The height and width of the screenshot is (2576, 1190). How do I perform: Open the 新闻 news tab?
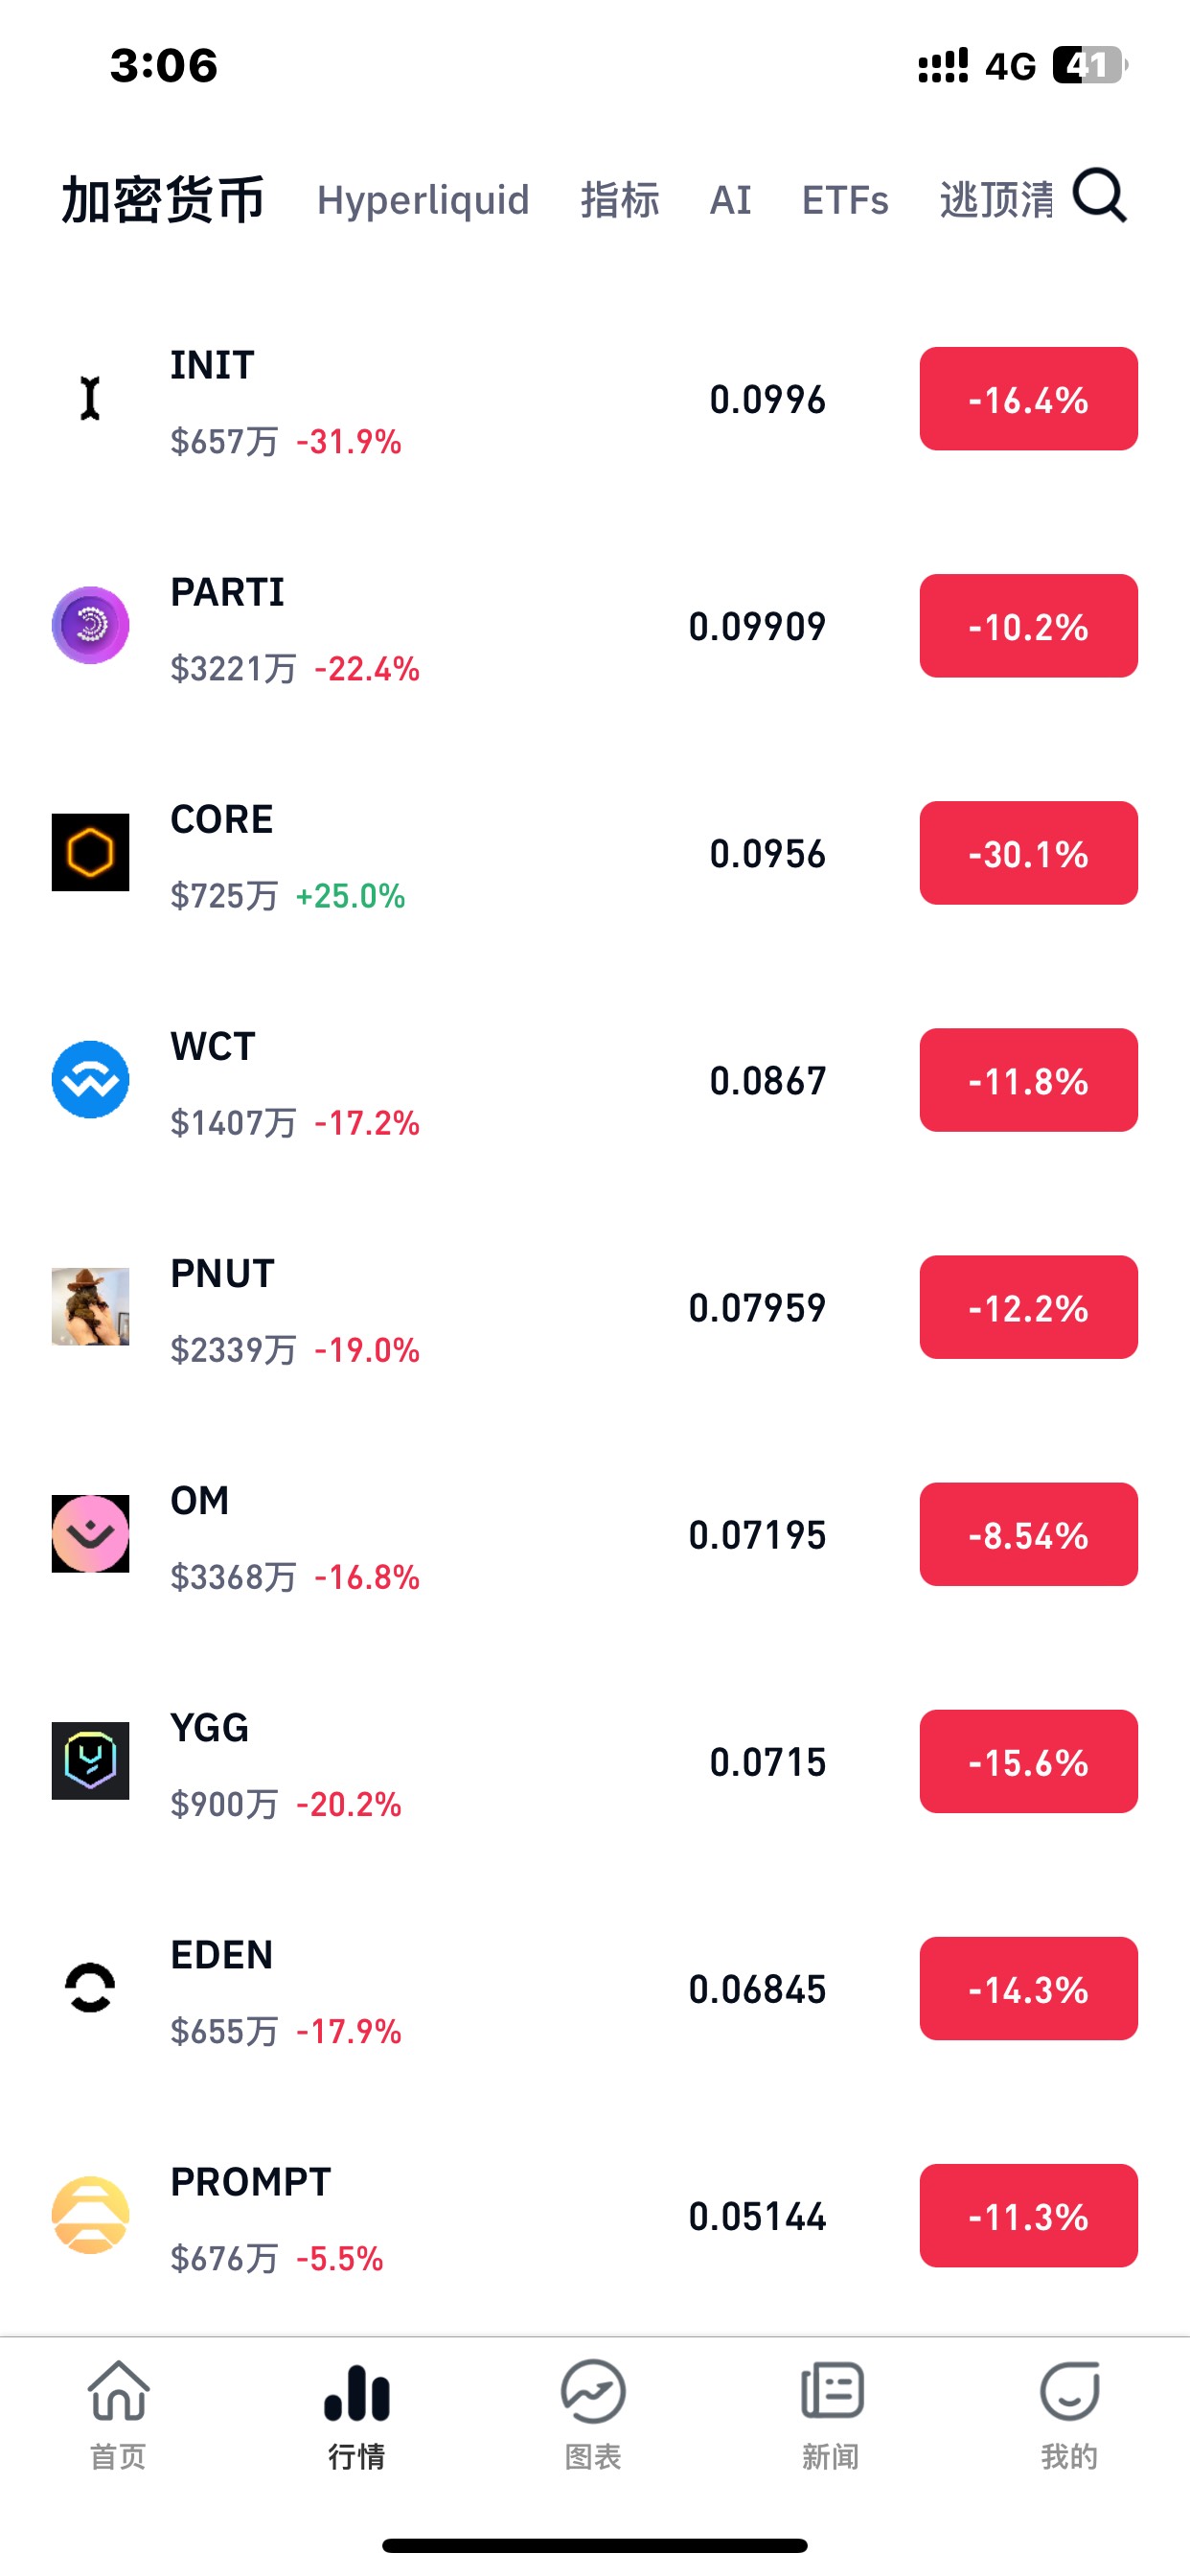point(831,2412)
